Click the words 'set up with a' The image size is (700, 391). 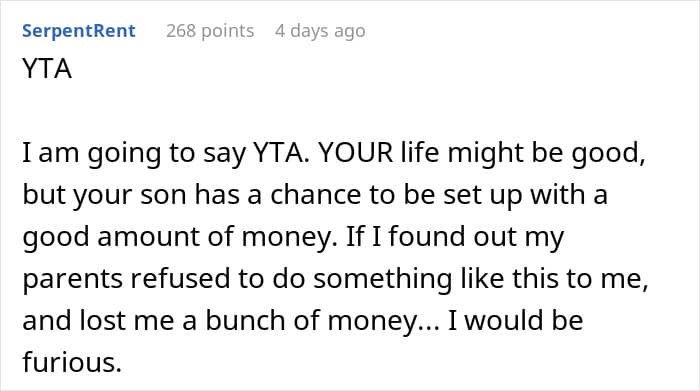pyautogui.click(x=525, y=195)
